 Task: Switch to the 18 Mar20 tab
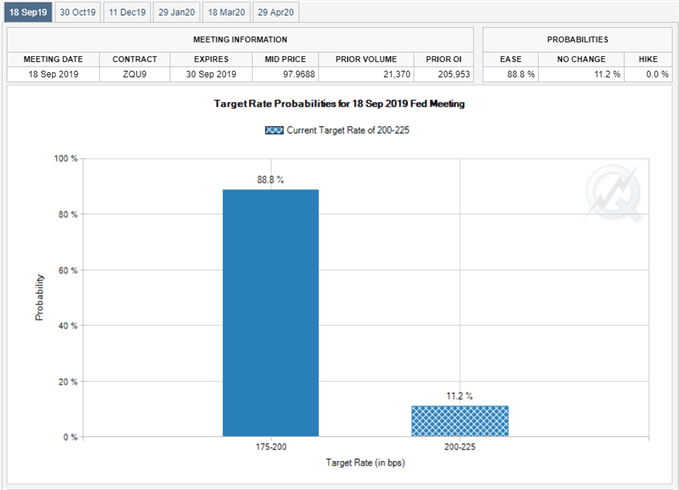pyautogui.click(x=226, y=12)
